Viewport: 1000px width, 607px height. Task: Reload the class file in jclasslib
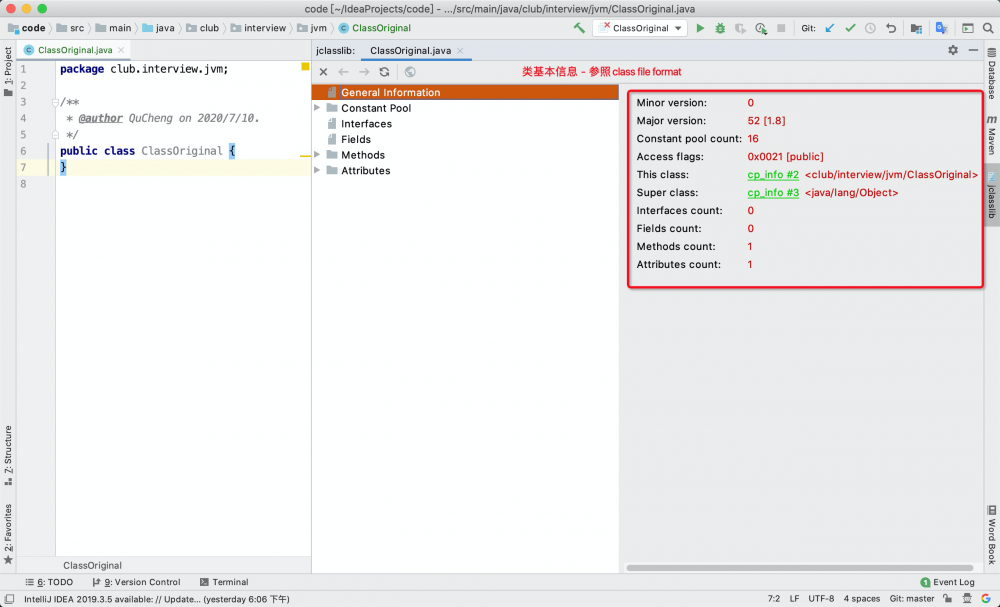[384, 72]
